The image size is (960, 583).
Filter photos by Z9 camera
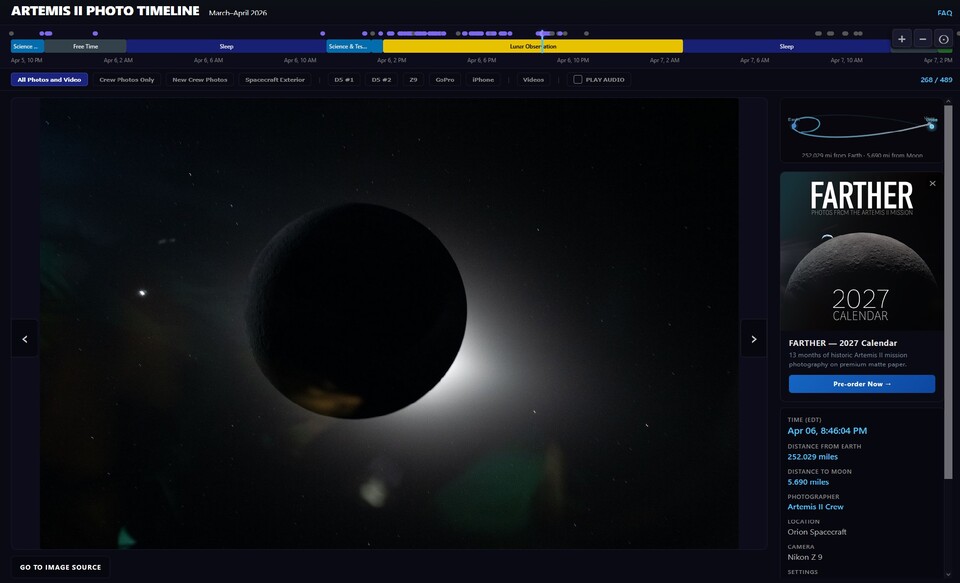click(x=413, y=80)
